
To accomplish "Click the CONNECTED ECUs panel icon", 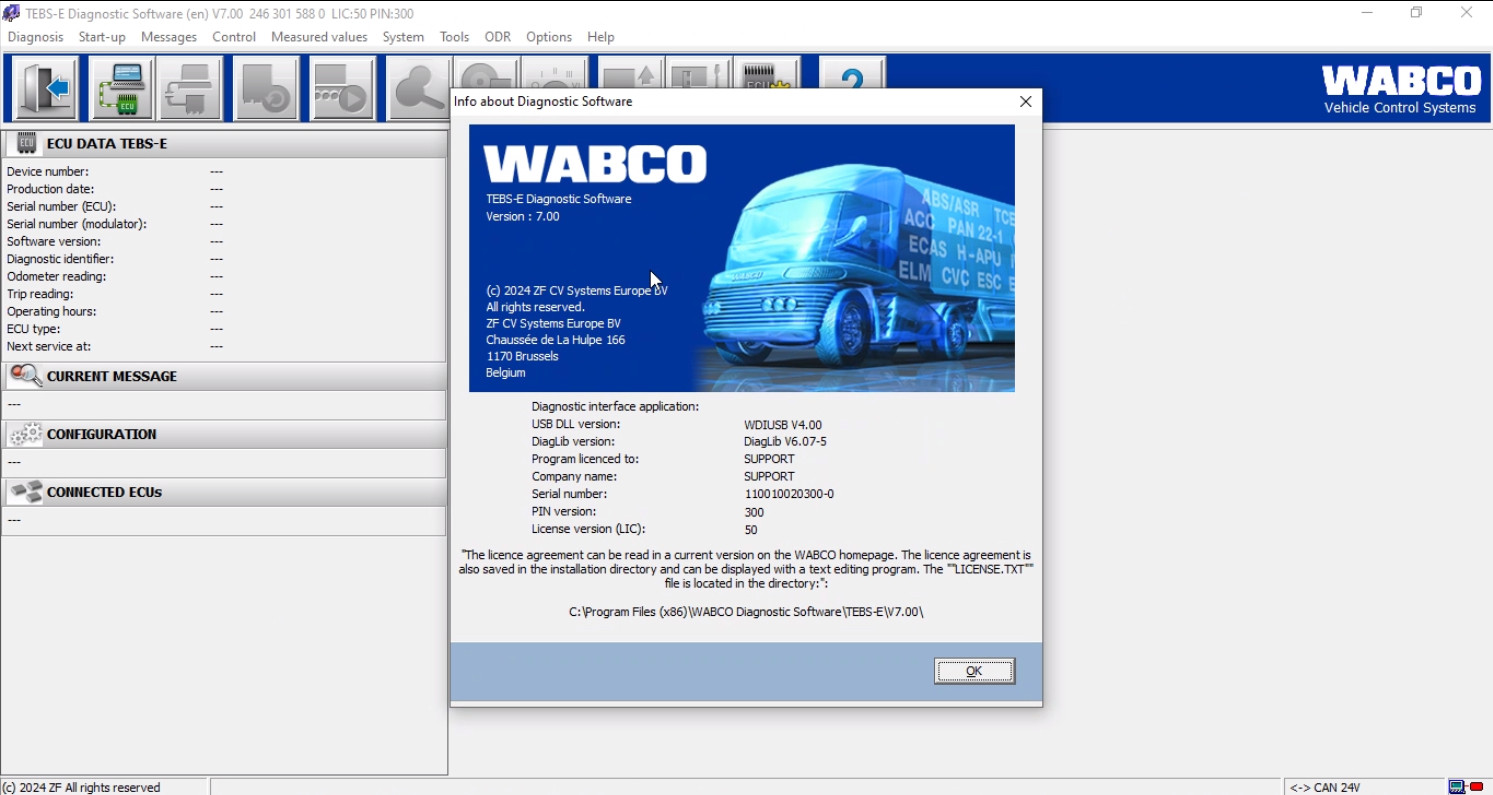I will [x=26, y=492].
